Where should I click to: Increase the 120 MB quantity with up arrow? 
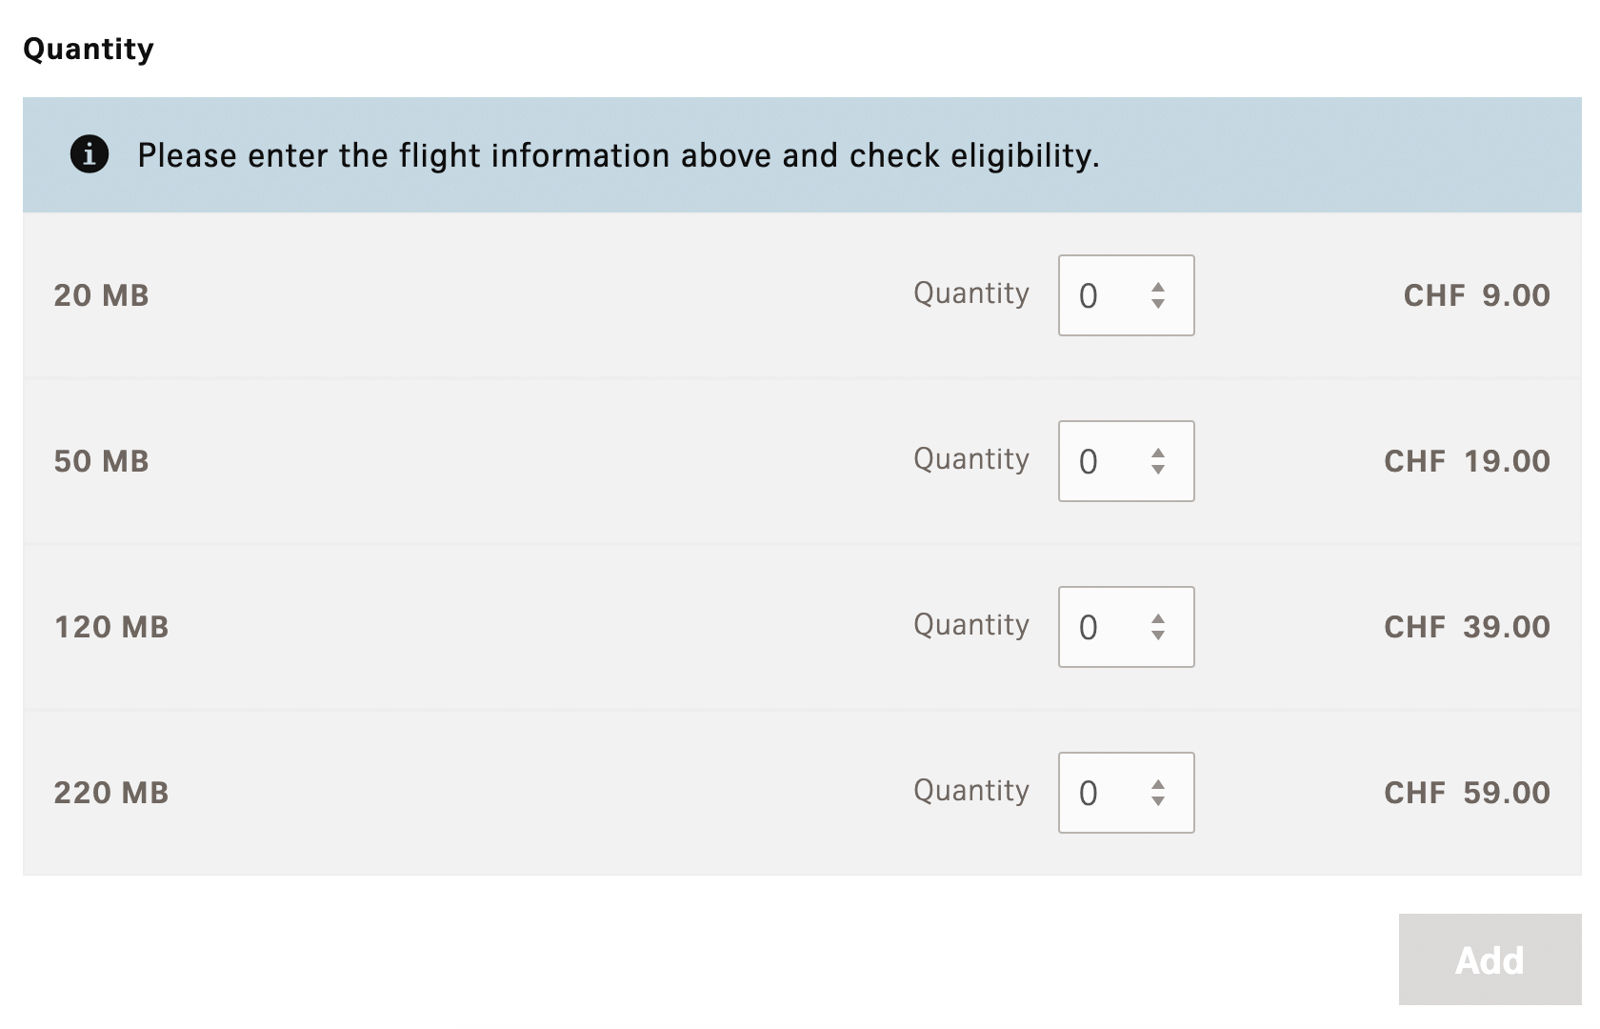tap(1158, 619)
